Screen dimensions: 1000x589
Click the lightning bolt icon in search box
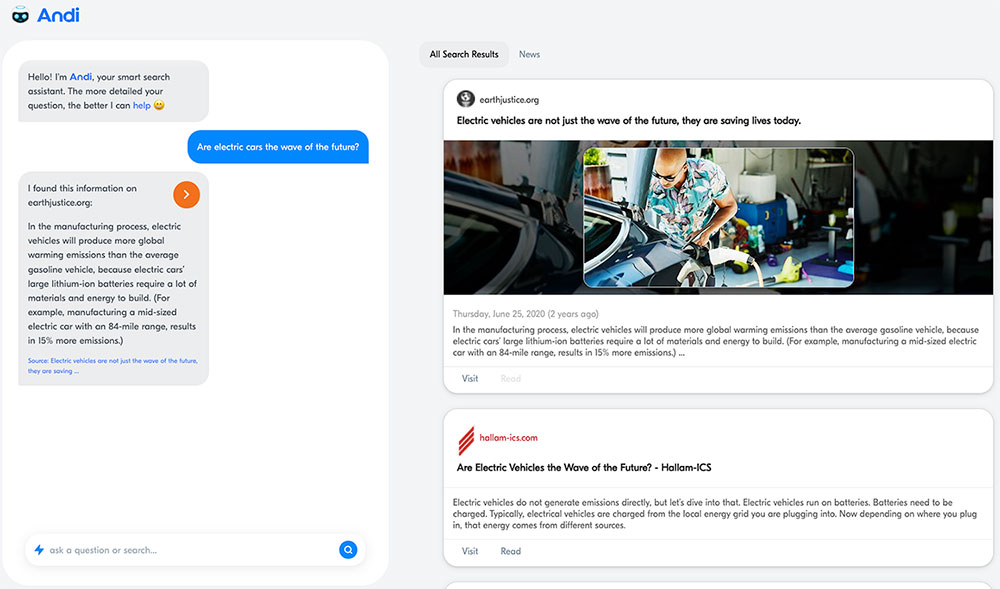(39, 549)
